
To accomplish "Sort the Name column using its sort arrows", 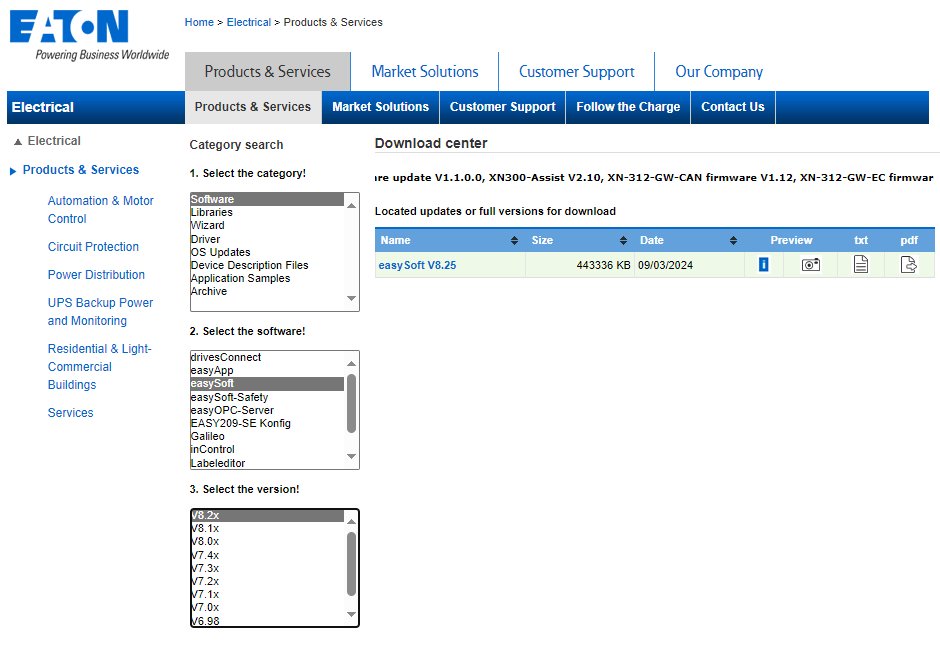I will pyautogui.click(x=515, y=240).
